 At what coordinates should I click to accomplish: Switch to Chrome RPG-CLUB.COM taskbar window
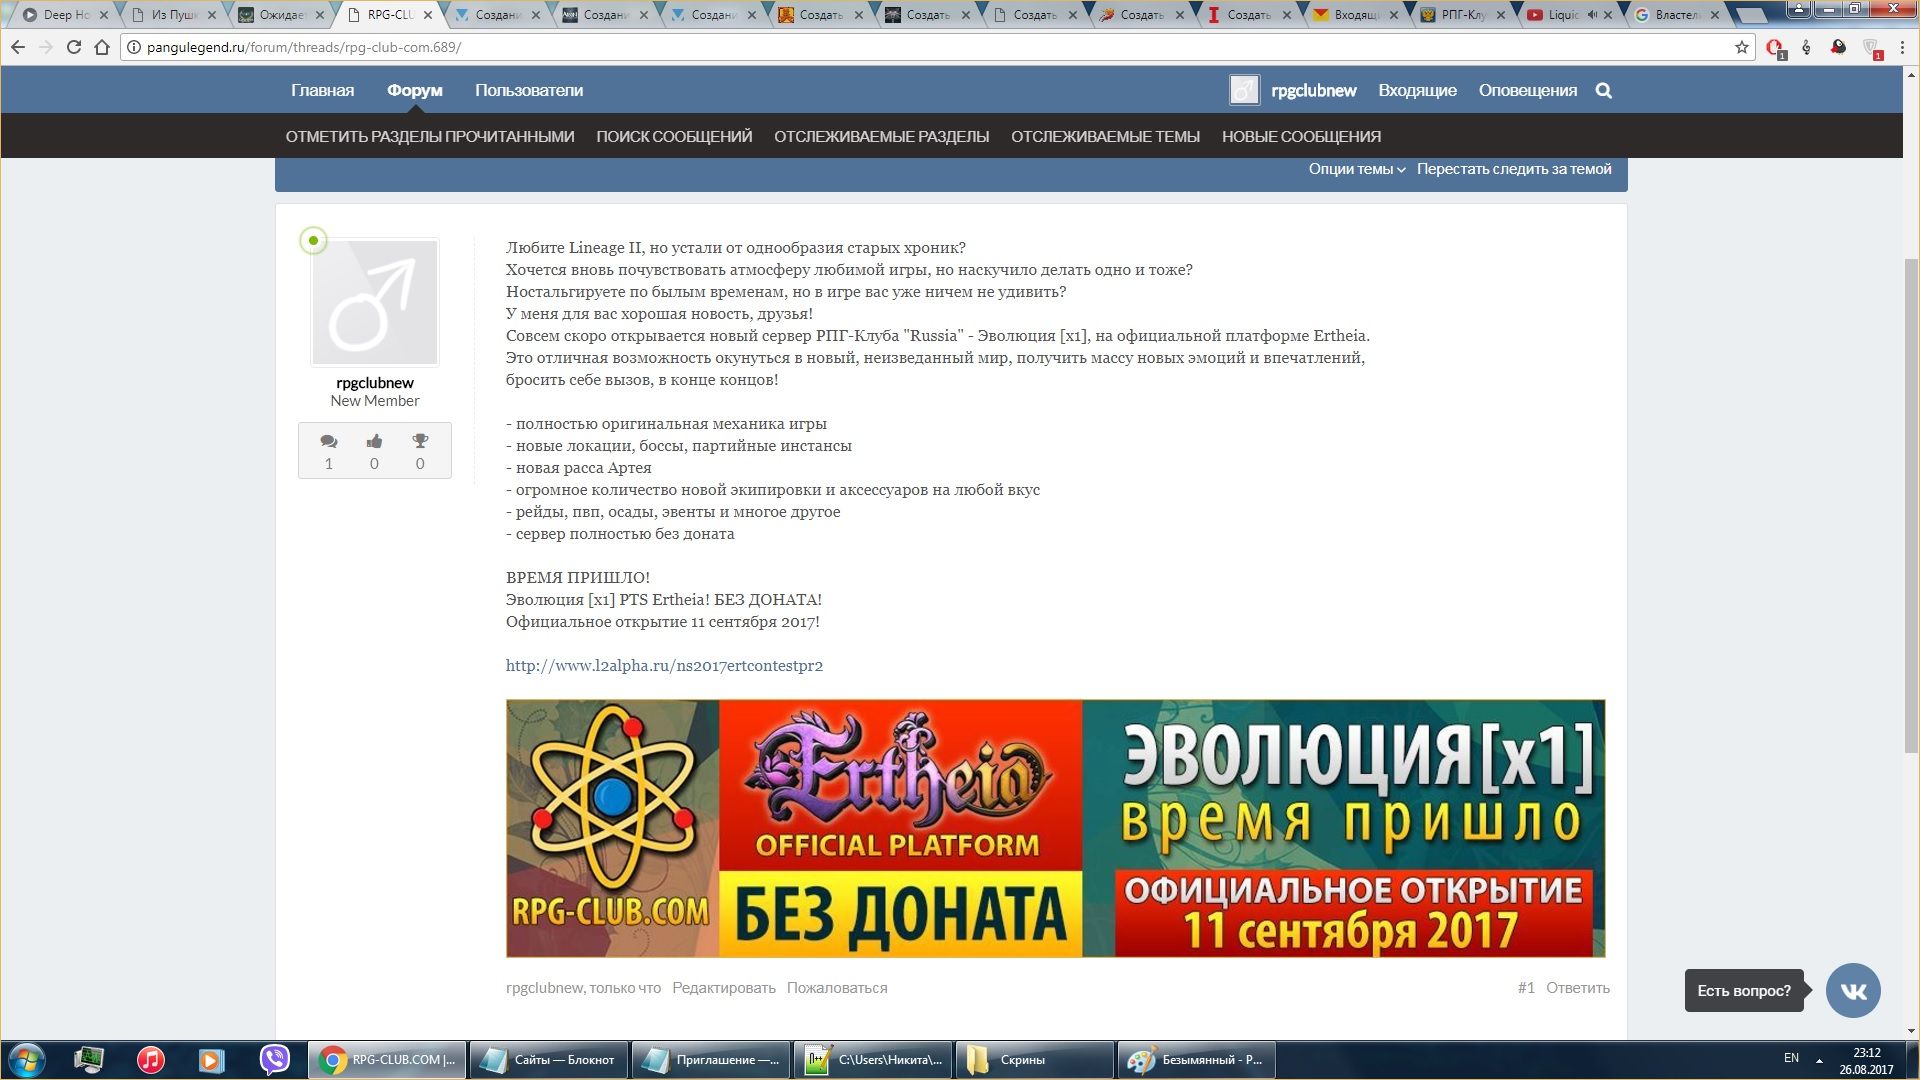[386, 1060]
